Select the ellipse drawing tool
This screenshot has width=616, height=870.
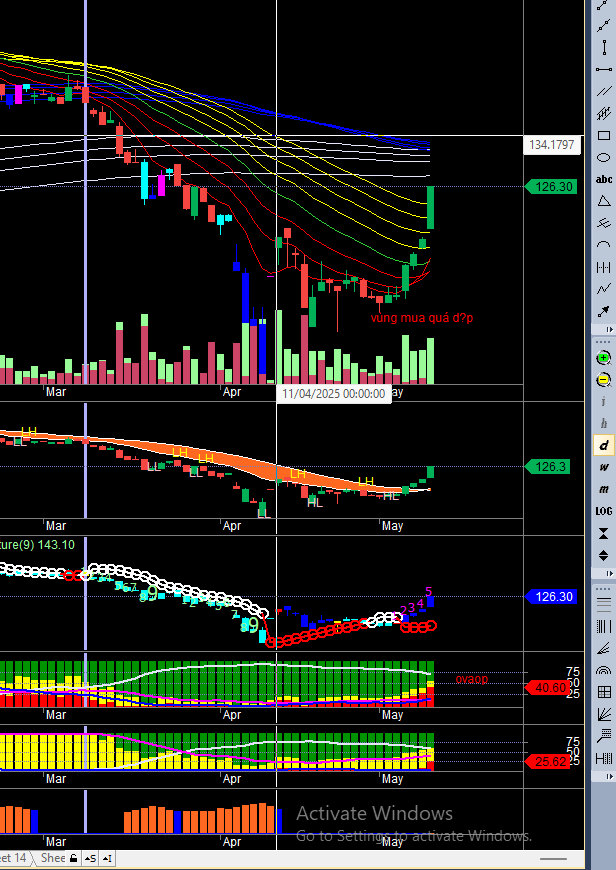click(604, 158)
